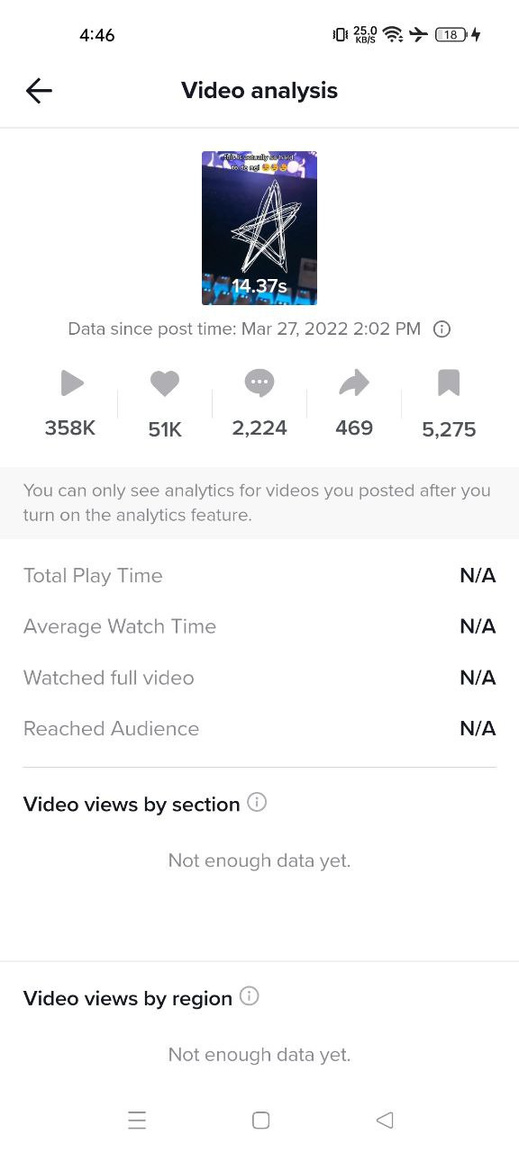Viewport: 519px width, 1152px height.
Task: Tap the play views icon
Action: [x=71, y=383]
